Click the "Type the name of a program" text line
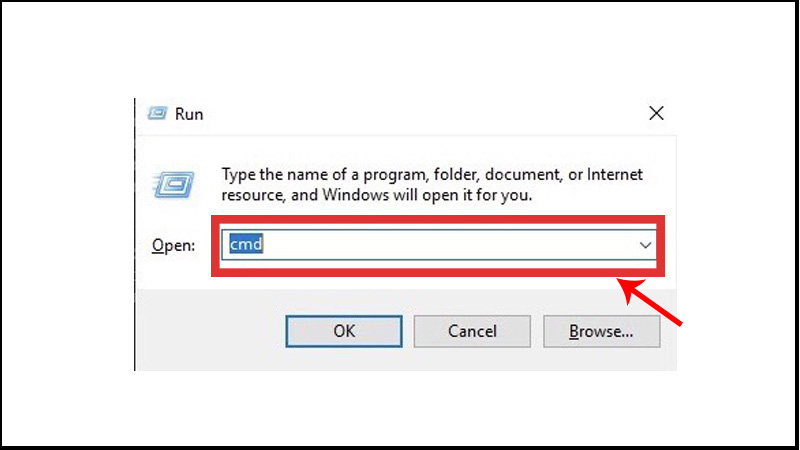 (x=432, y=174)
